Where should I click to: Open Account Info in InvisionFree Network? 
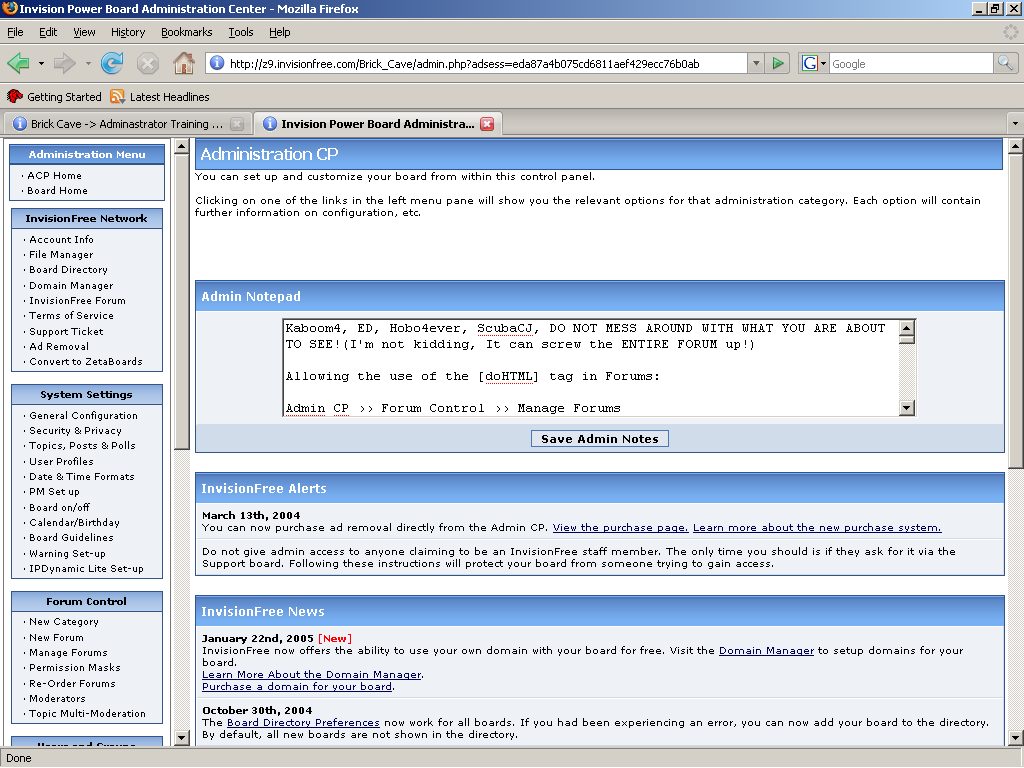(61, 240)
